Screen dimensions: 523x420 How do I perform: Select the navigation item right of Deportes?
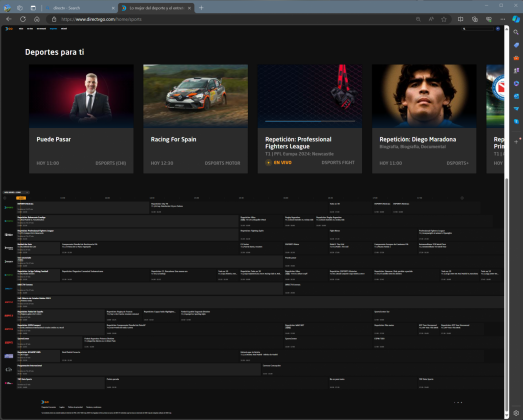(64, 29)
